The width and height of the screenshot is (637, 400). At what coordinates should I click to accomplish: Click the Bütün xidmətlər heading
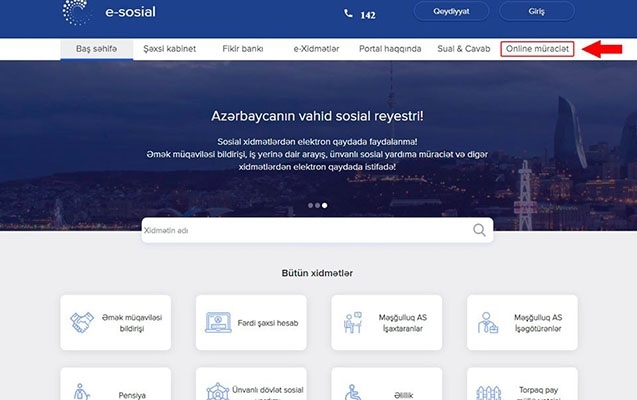coord(317,273)
